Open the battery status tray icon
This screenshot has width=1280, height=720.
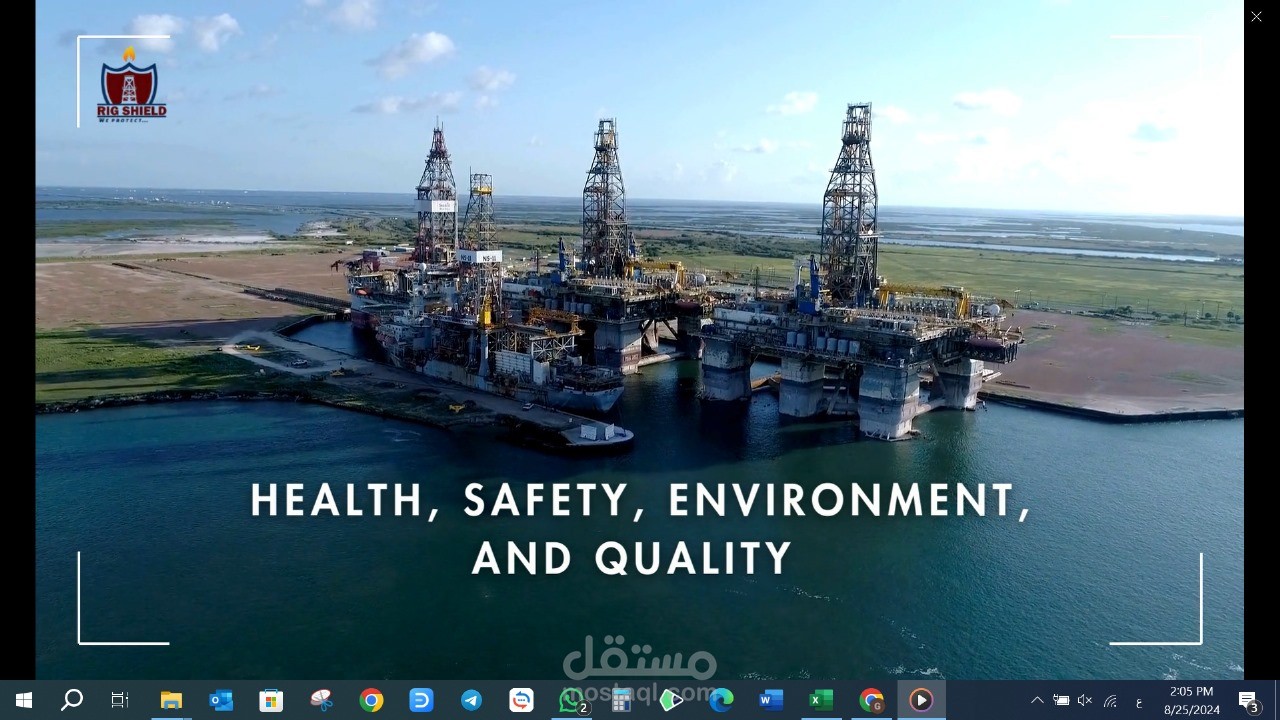click(1061, 700)
